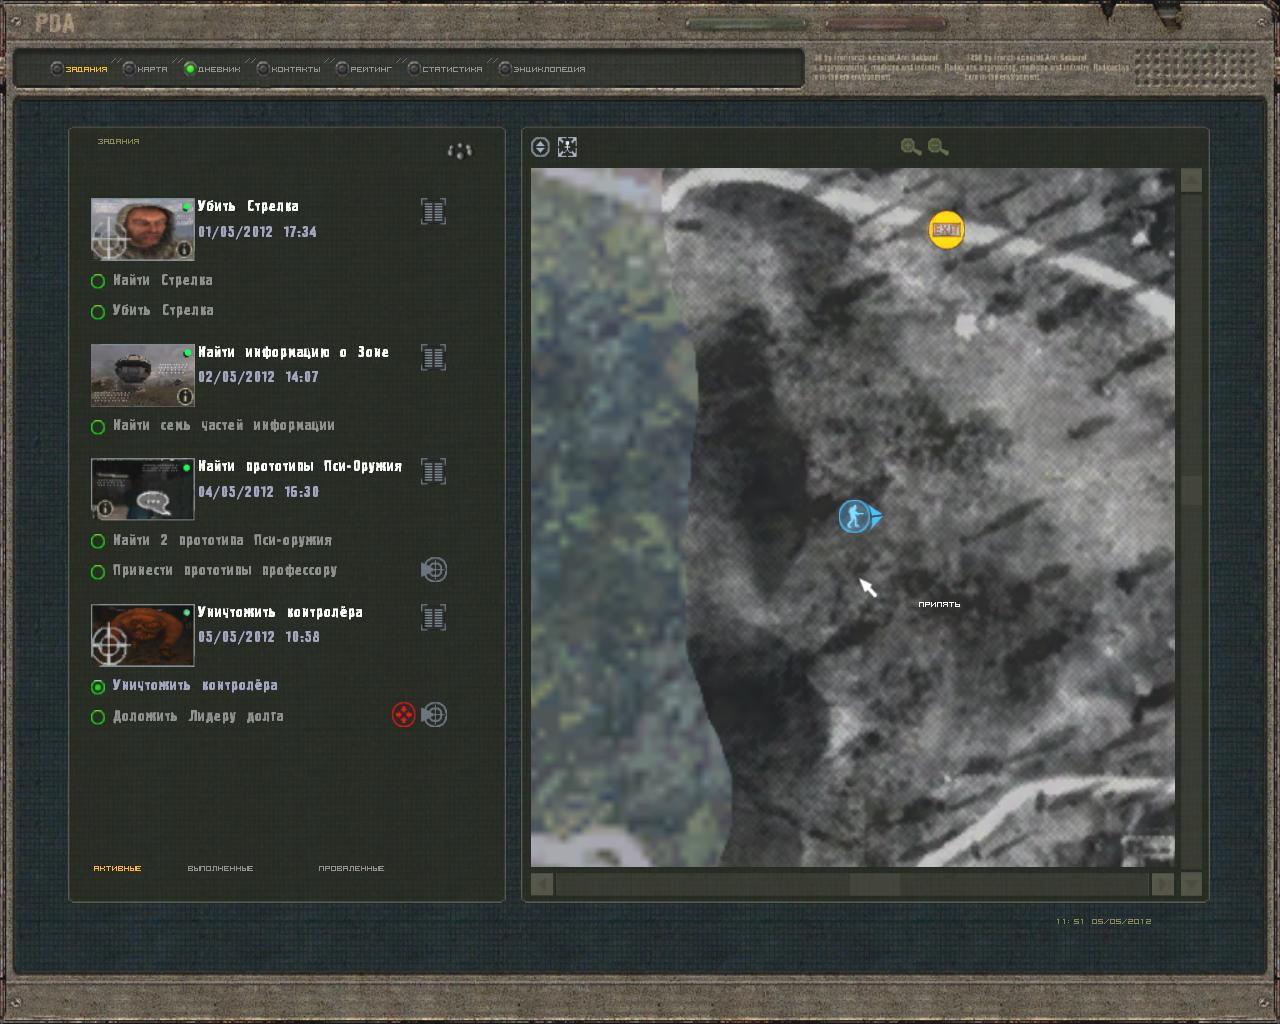Click the Уничтожить контролёра task title heading
The image size is (1280, 1024).
(280, 612)
